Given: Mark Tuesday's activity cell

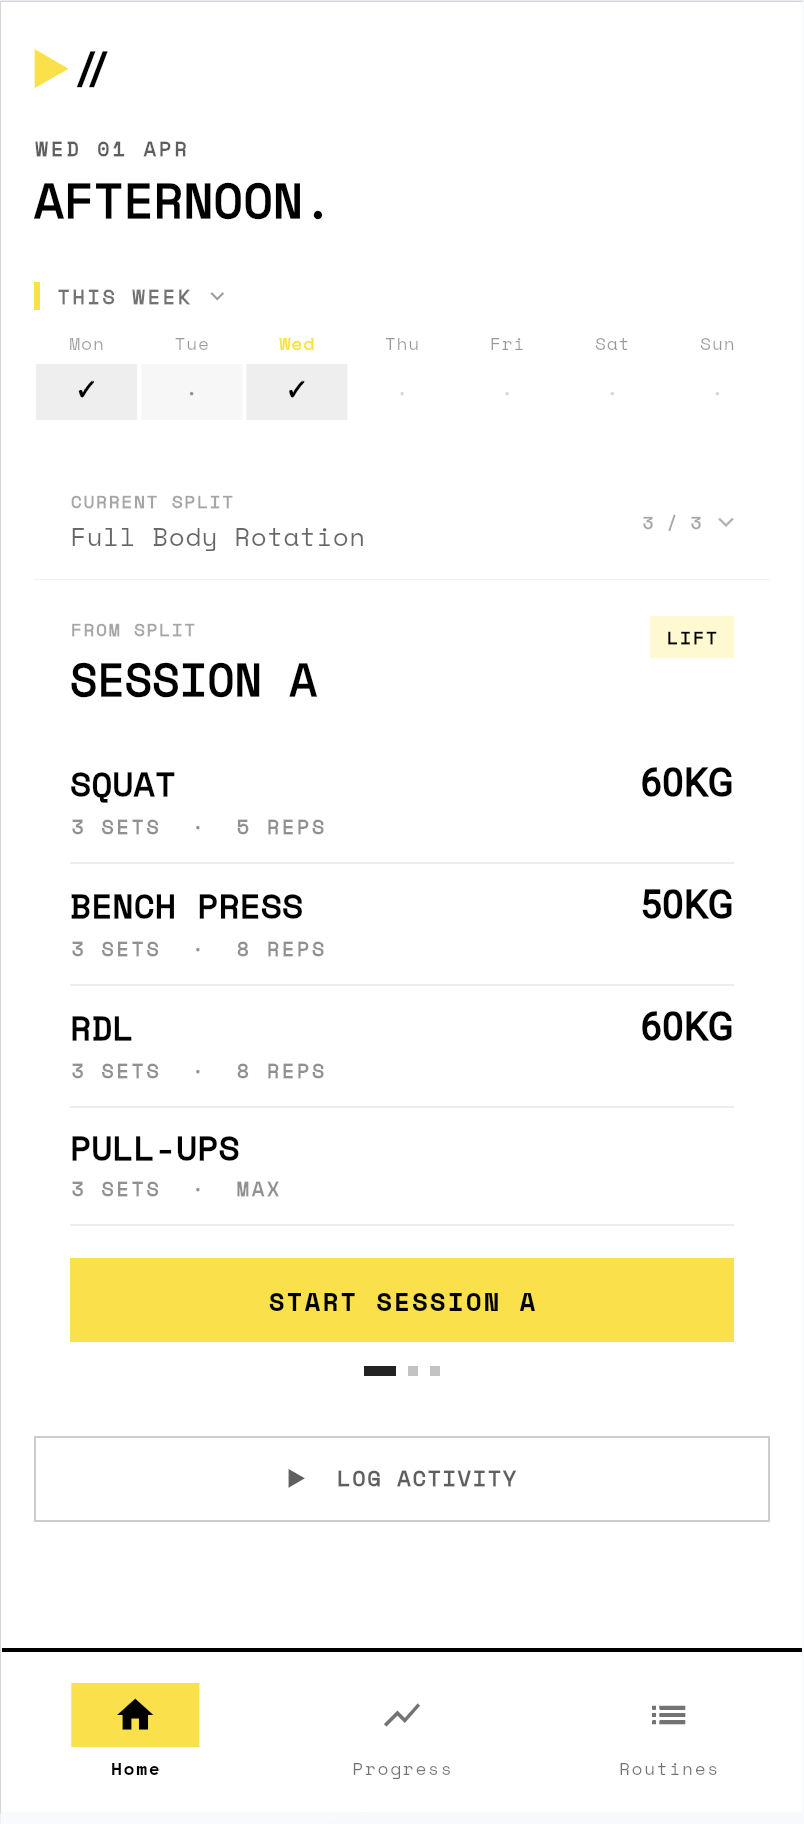Looking at the screenshot, I should [x=191, y=392].
